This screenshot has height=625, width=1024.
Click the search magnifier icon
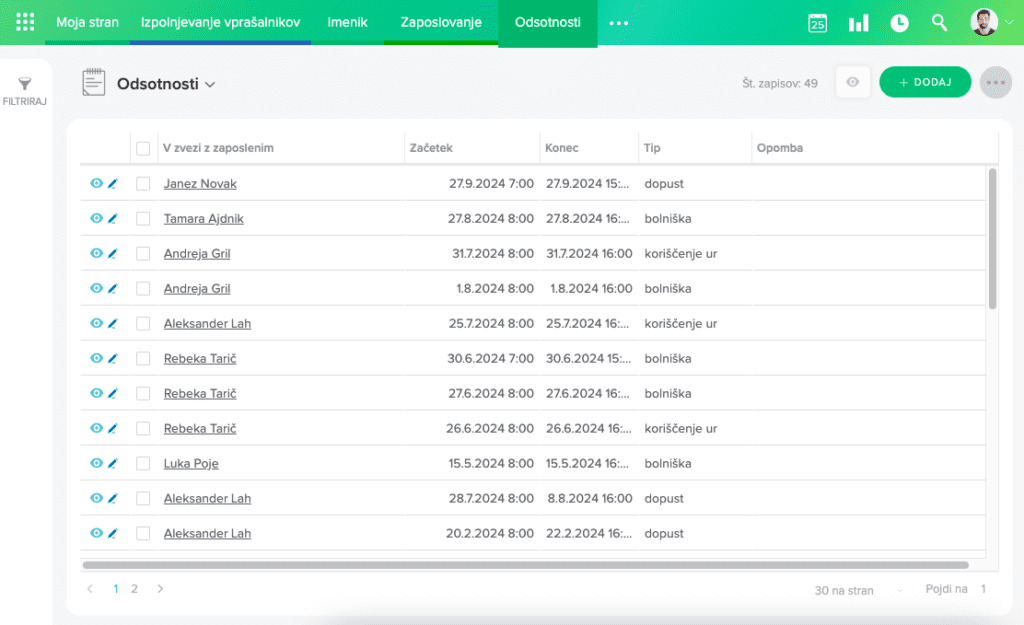pos(939,22)
